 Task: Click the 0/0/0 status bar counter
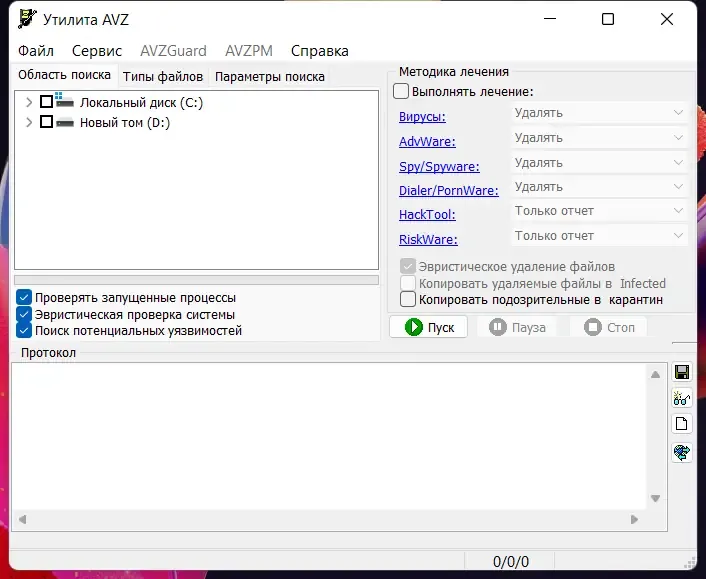click(x=511, y=561)
